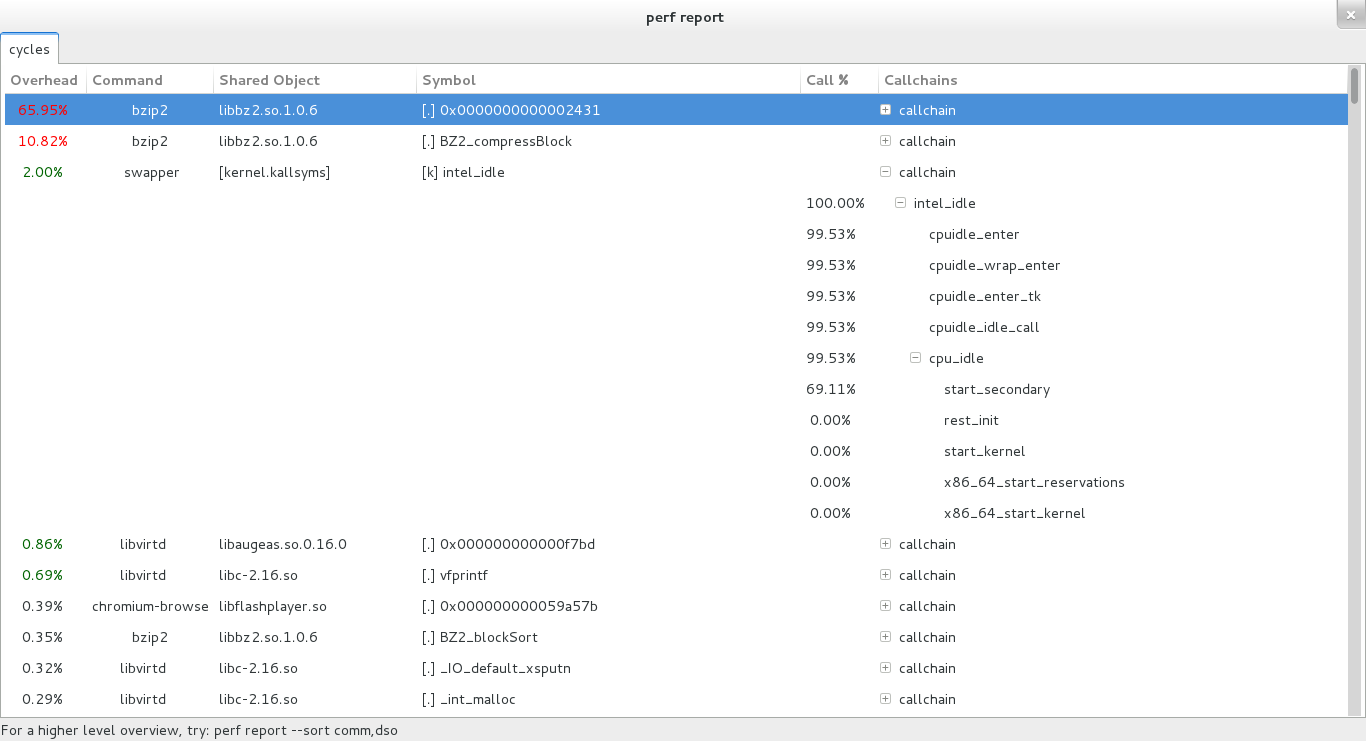
Task: Expand callchain for vfprintf row
Action: (885, 575)
